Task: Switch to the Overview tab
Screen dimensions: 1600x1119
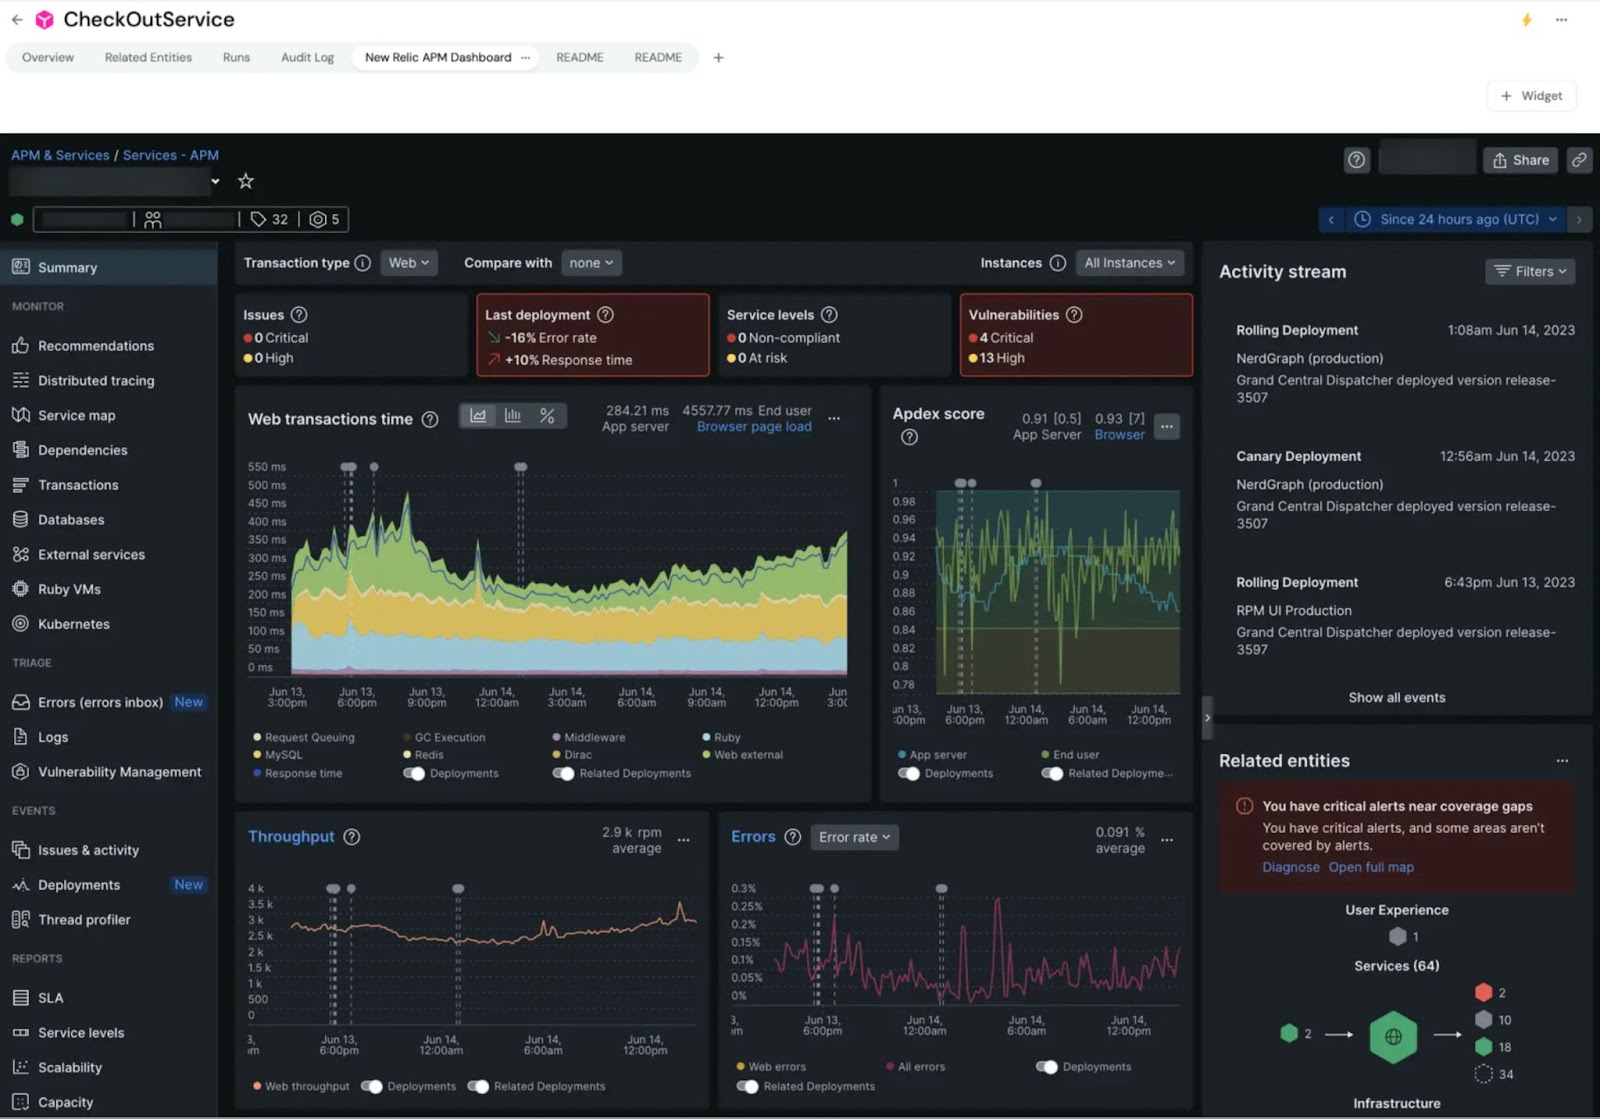Action: click(x=48, y=58)
